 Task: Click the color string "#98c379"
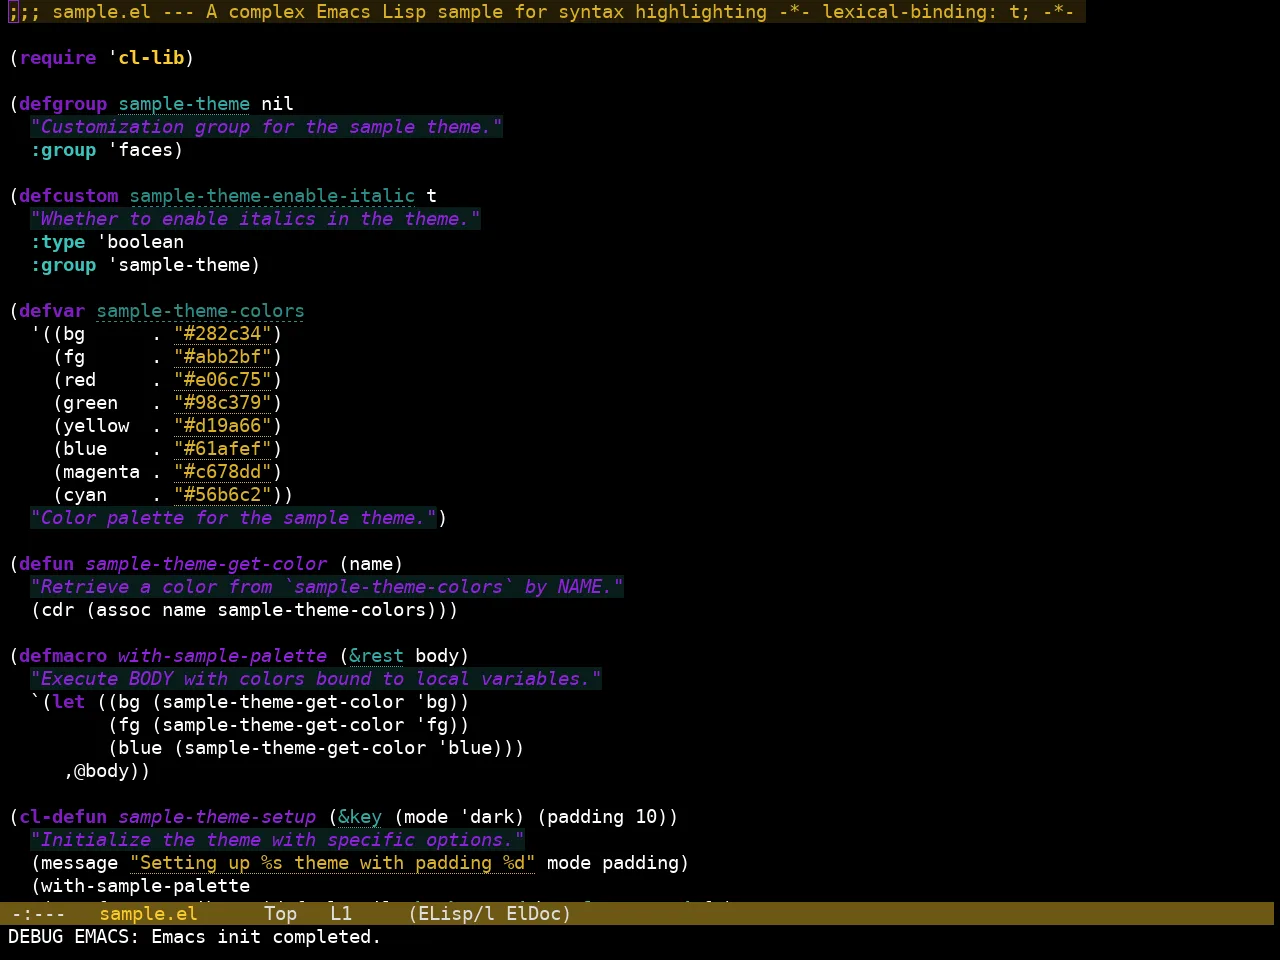(x=223, y=403)
